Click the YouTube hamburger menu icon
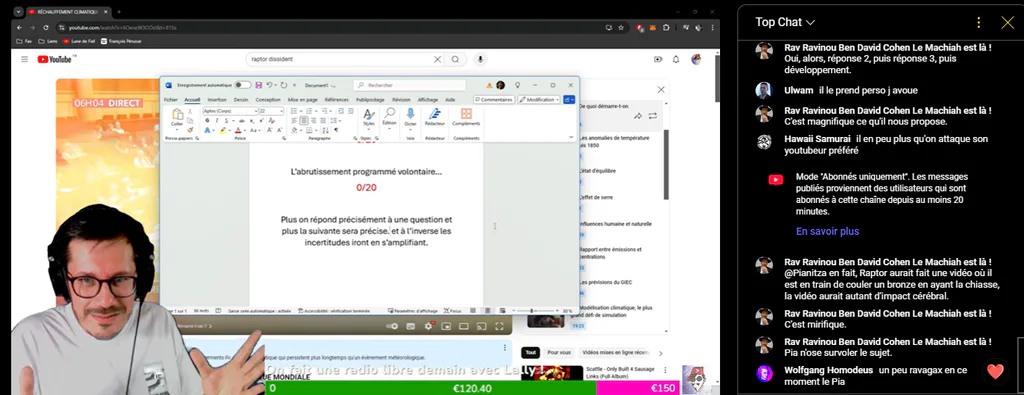Screen dimensions: 1024x395 click(x=24, y=59)
